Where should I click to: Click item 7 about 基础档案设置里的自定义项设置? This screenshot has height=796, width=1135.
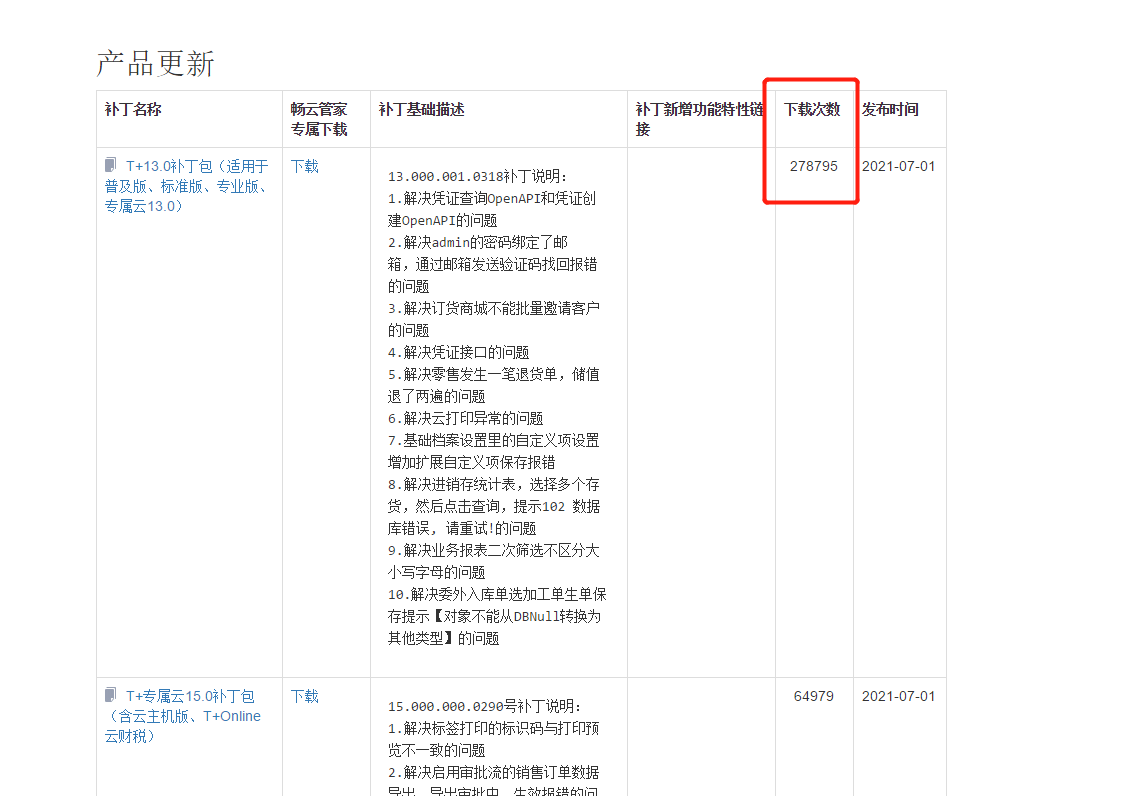(x=494, y=451)
